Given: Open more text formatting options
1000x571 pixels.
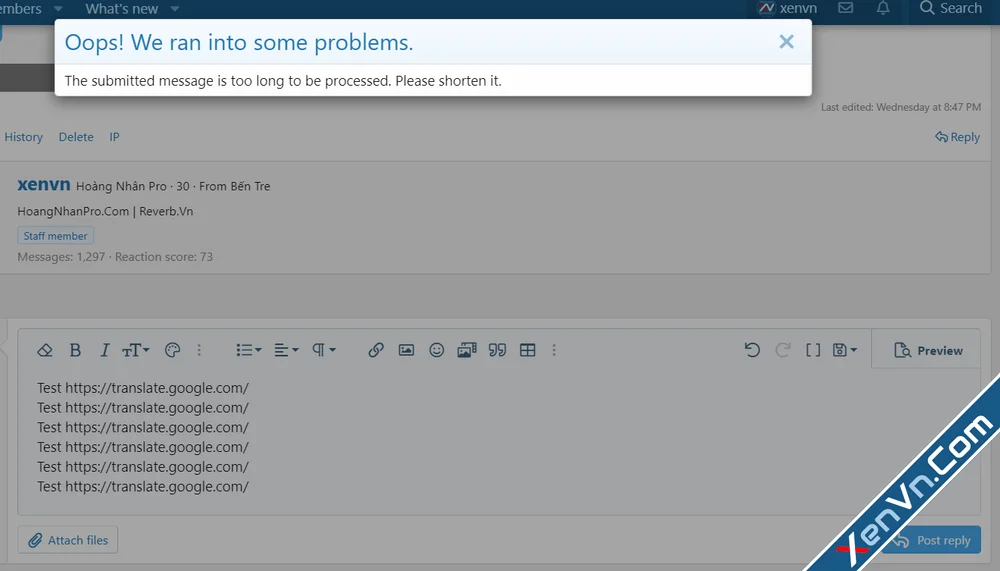Looking at the screenshot, I should coord(199,350).
